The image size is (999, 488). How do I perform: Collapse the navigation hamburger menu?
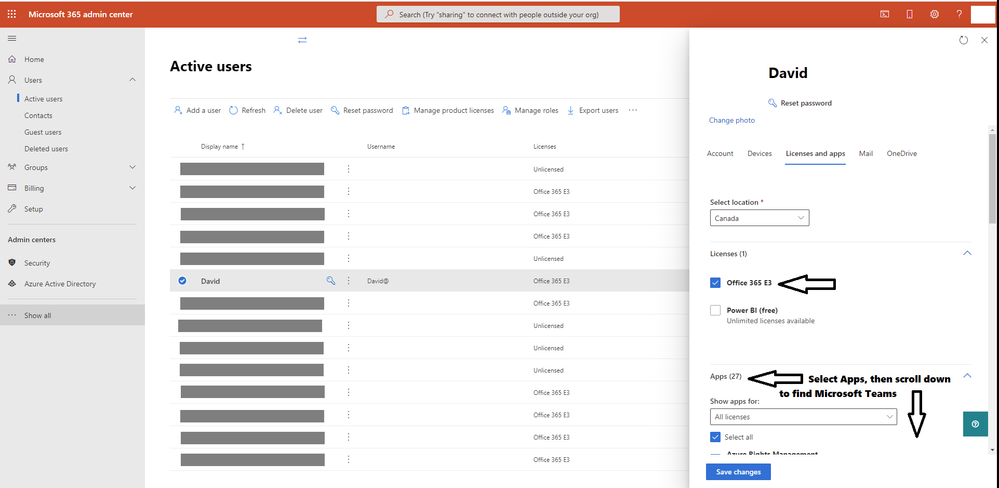point(11,38)
